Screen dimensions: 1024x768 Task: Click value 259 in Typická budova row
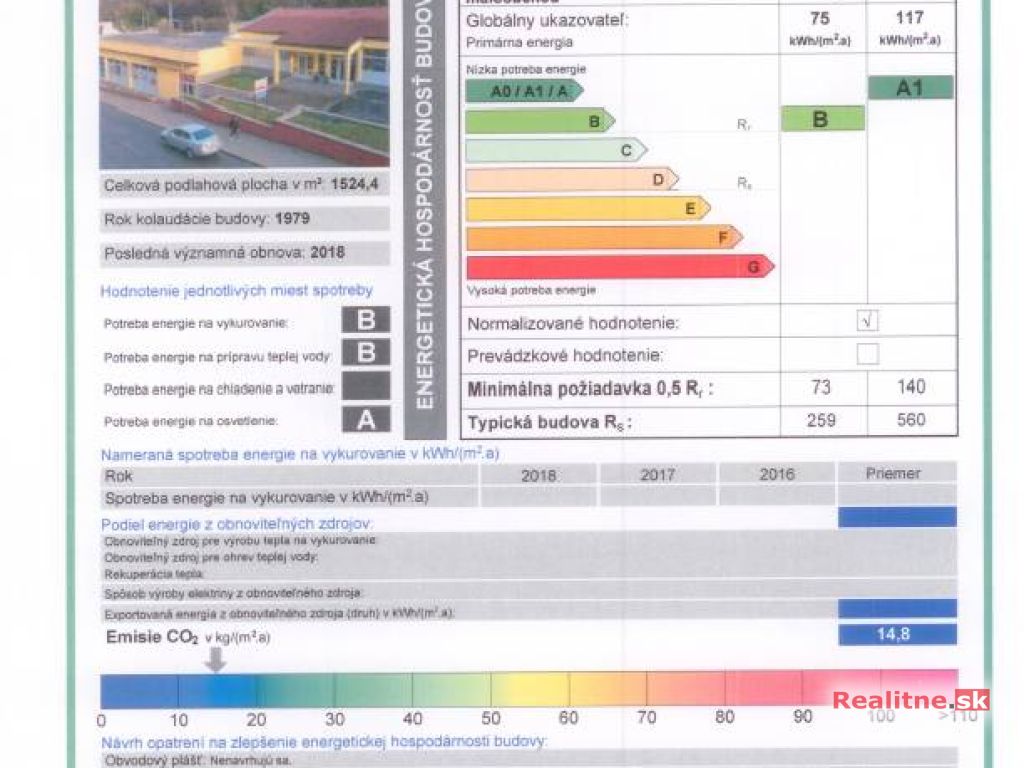(x=821, y=421)
